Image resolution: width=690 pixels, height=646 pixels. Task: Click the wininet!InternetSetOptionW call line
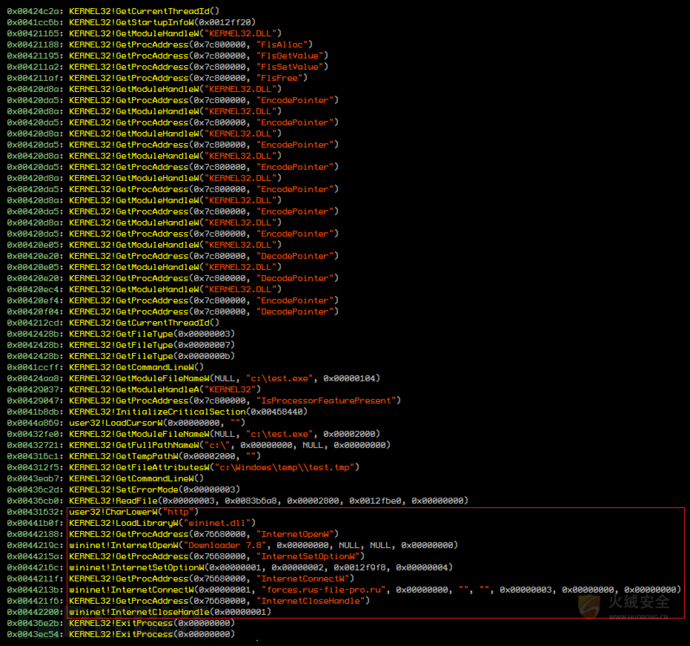230,568
